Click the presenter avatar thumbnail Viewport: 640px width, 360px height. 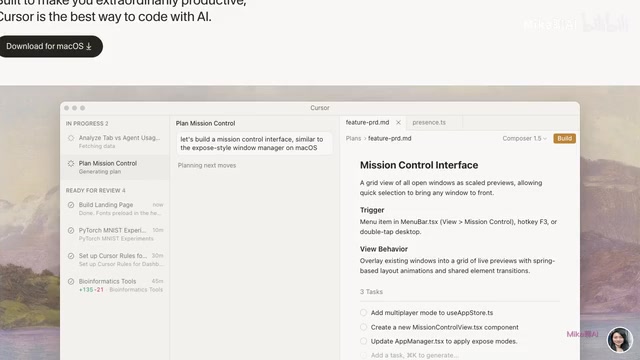tap(620, 340)
